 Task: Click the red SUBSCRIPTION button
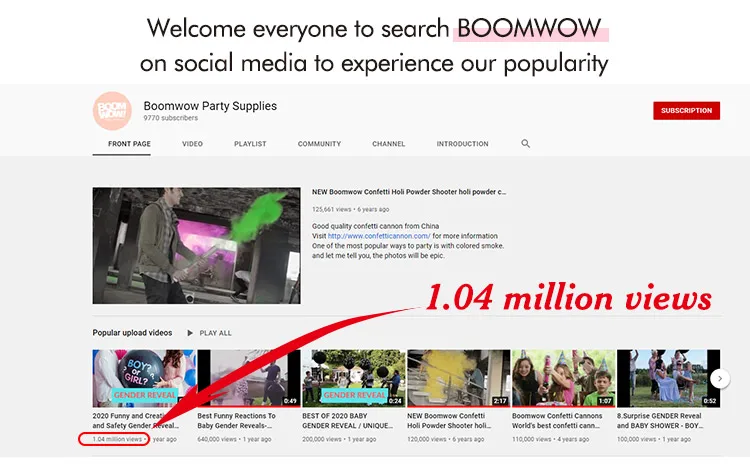tap(686, 110)
